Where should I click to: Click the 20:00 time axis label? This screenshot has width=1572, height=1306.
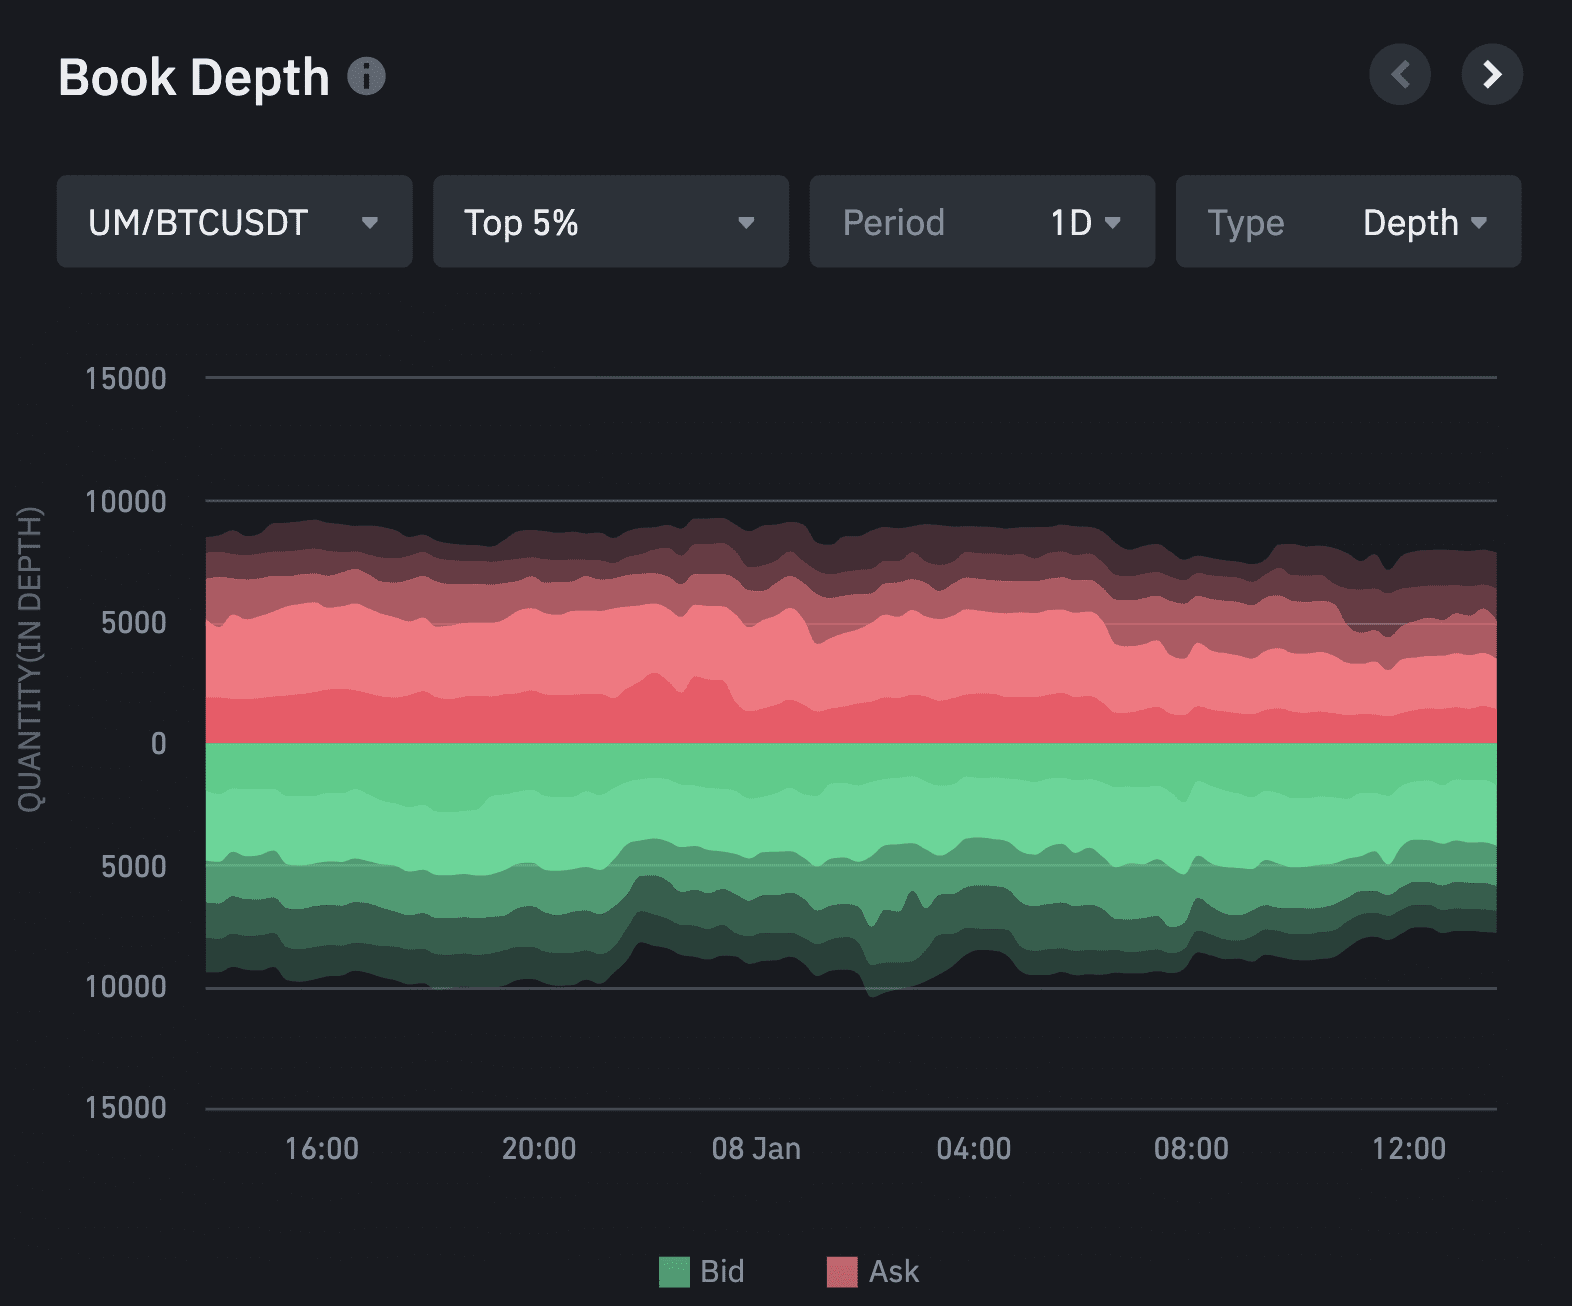coord(539,1148)
